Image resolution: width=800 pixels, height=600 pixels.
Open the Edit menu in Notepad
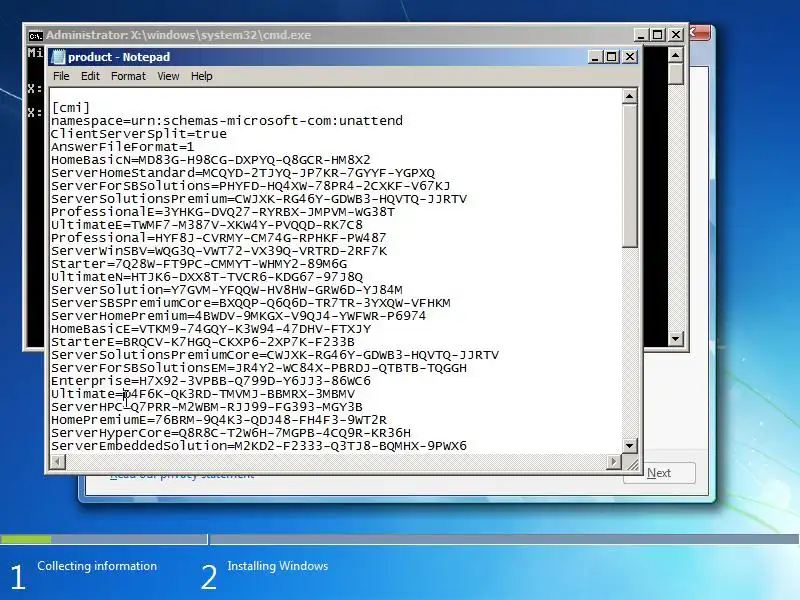tap(90, 76)
